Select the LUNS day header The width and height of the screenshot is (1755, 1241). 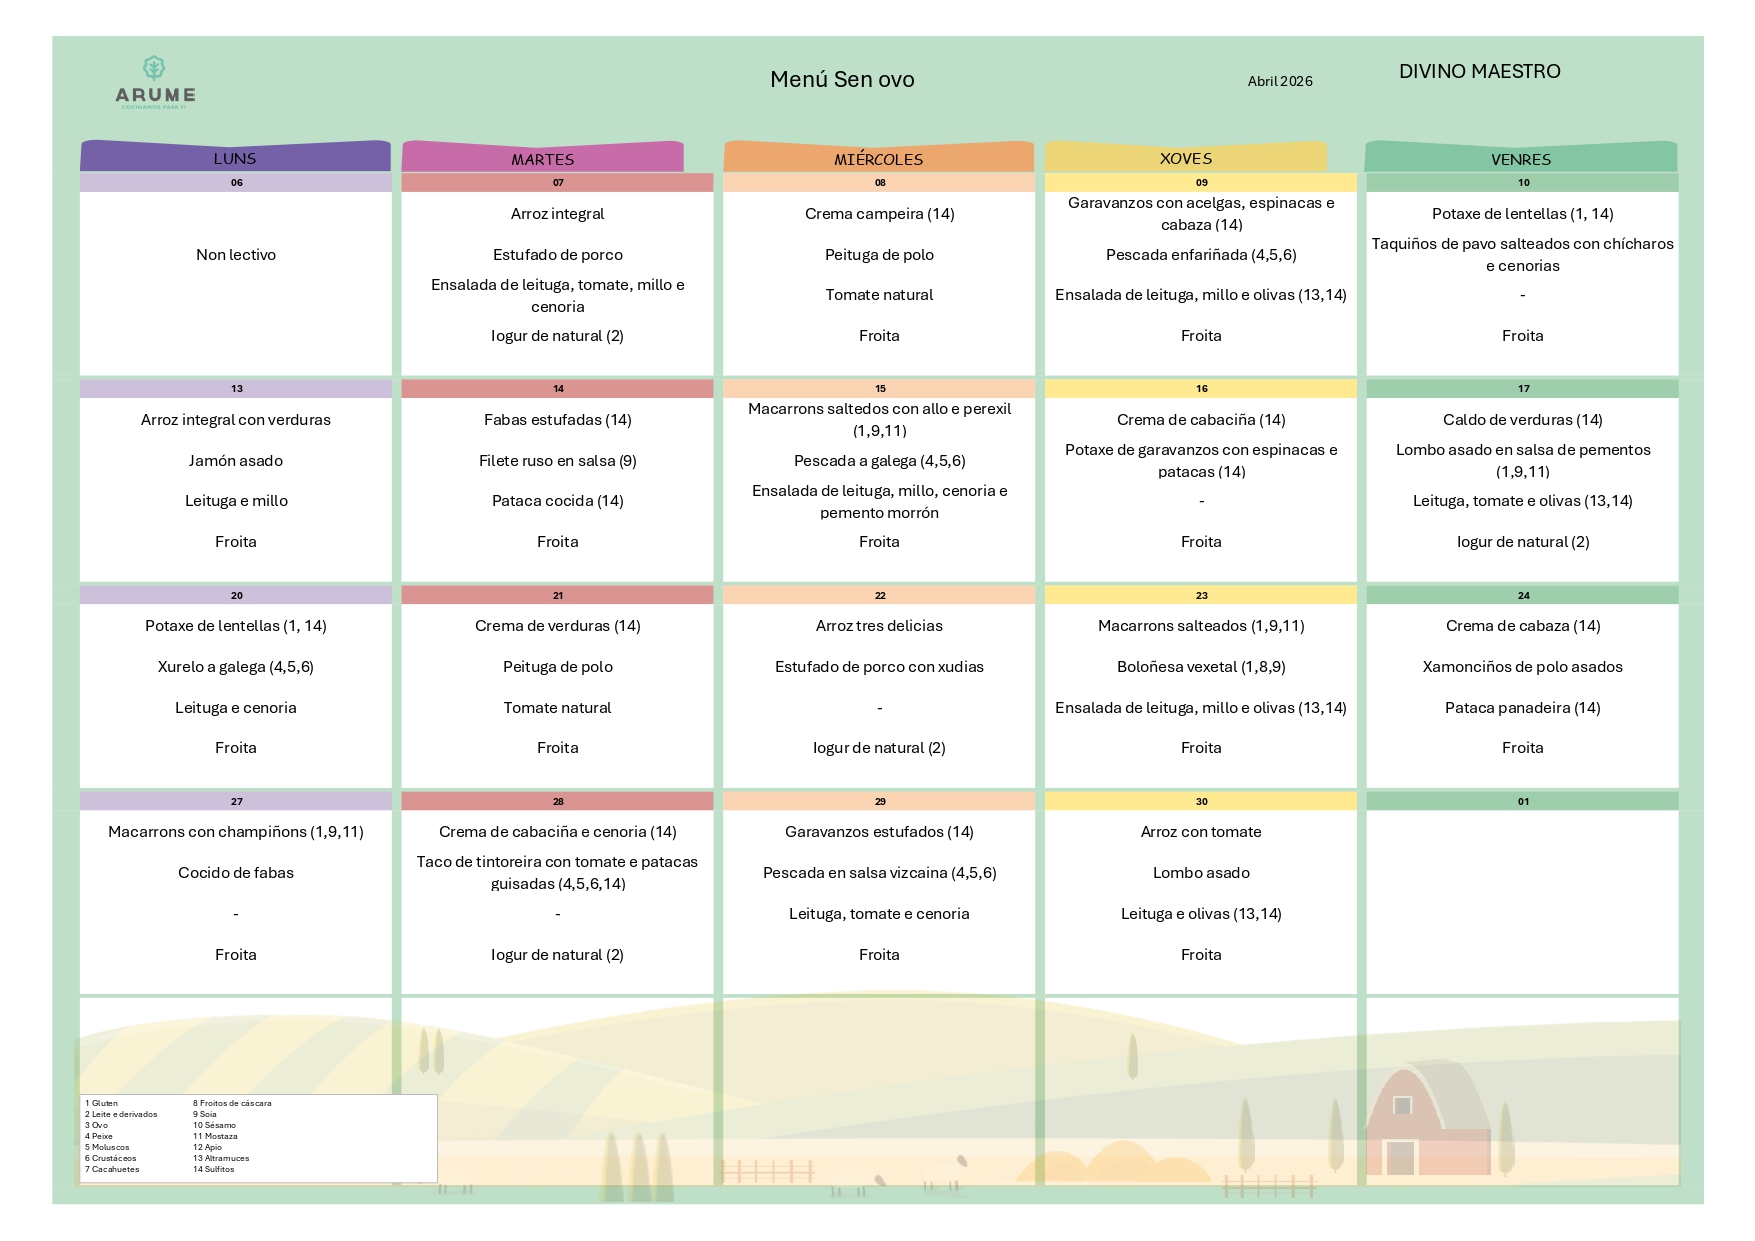tap(235, 158)
